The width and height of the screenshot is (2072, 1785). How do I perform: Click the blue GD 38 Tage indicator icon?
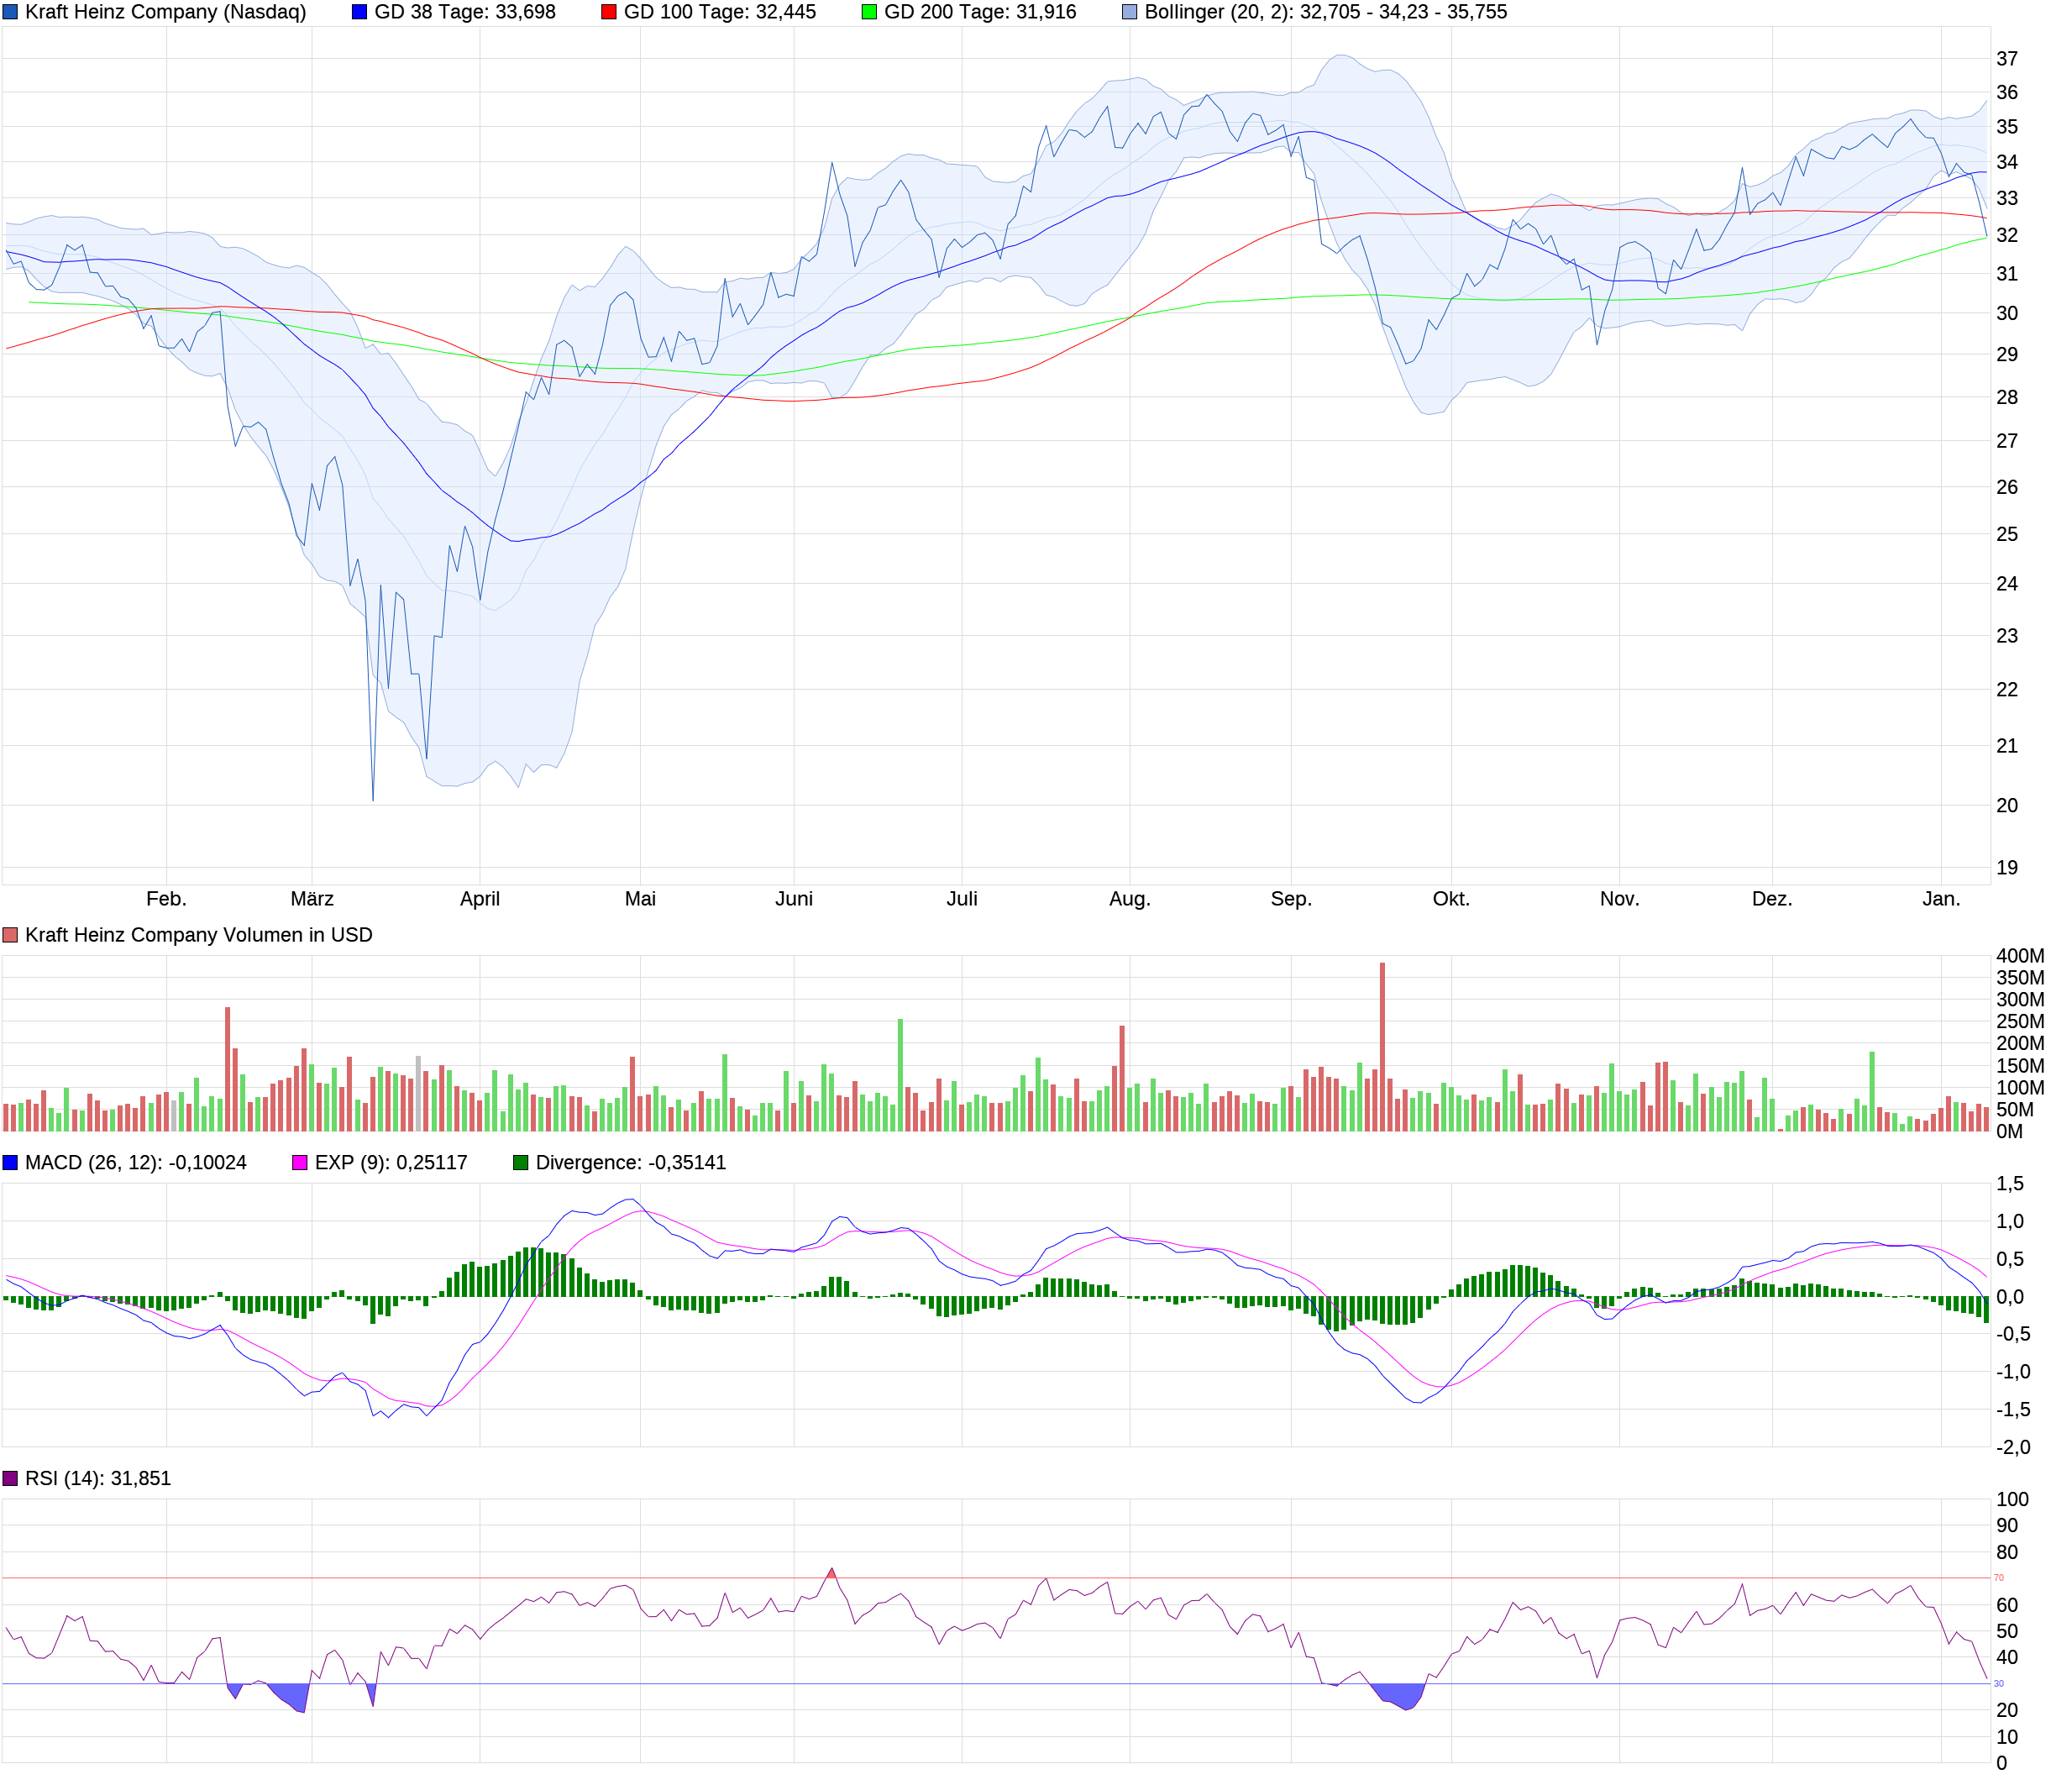point(360,12)
